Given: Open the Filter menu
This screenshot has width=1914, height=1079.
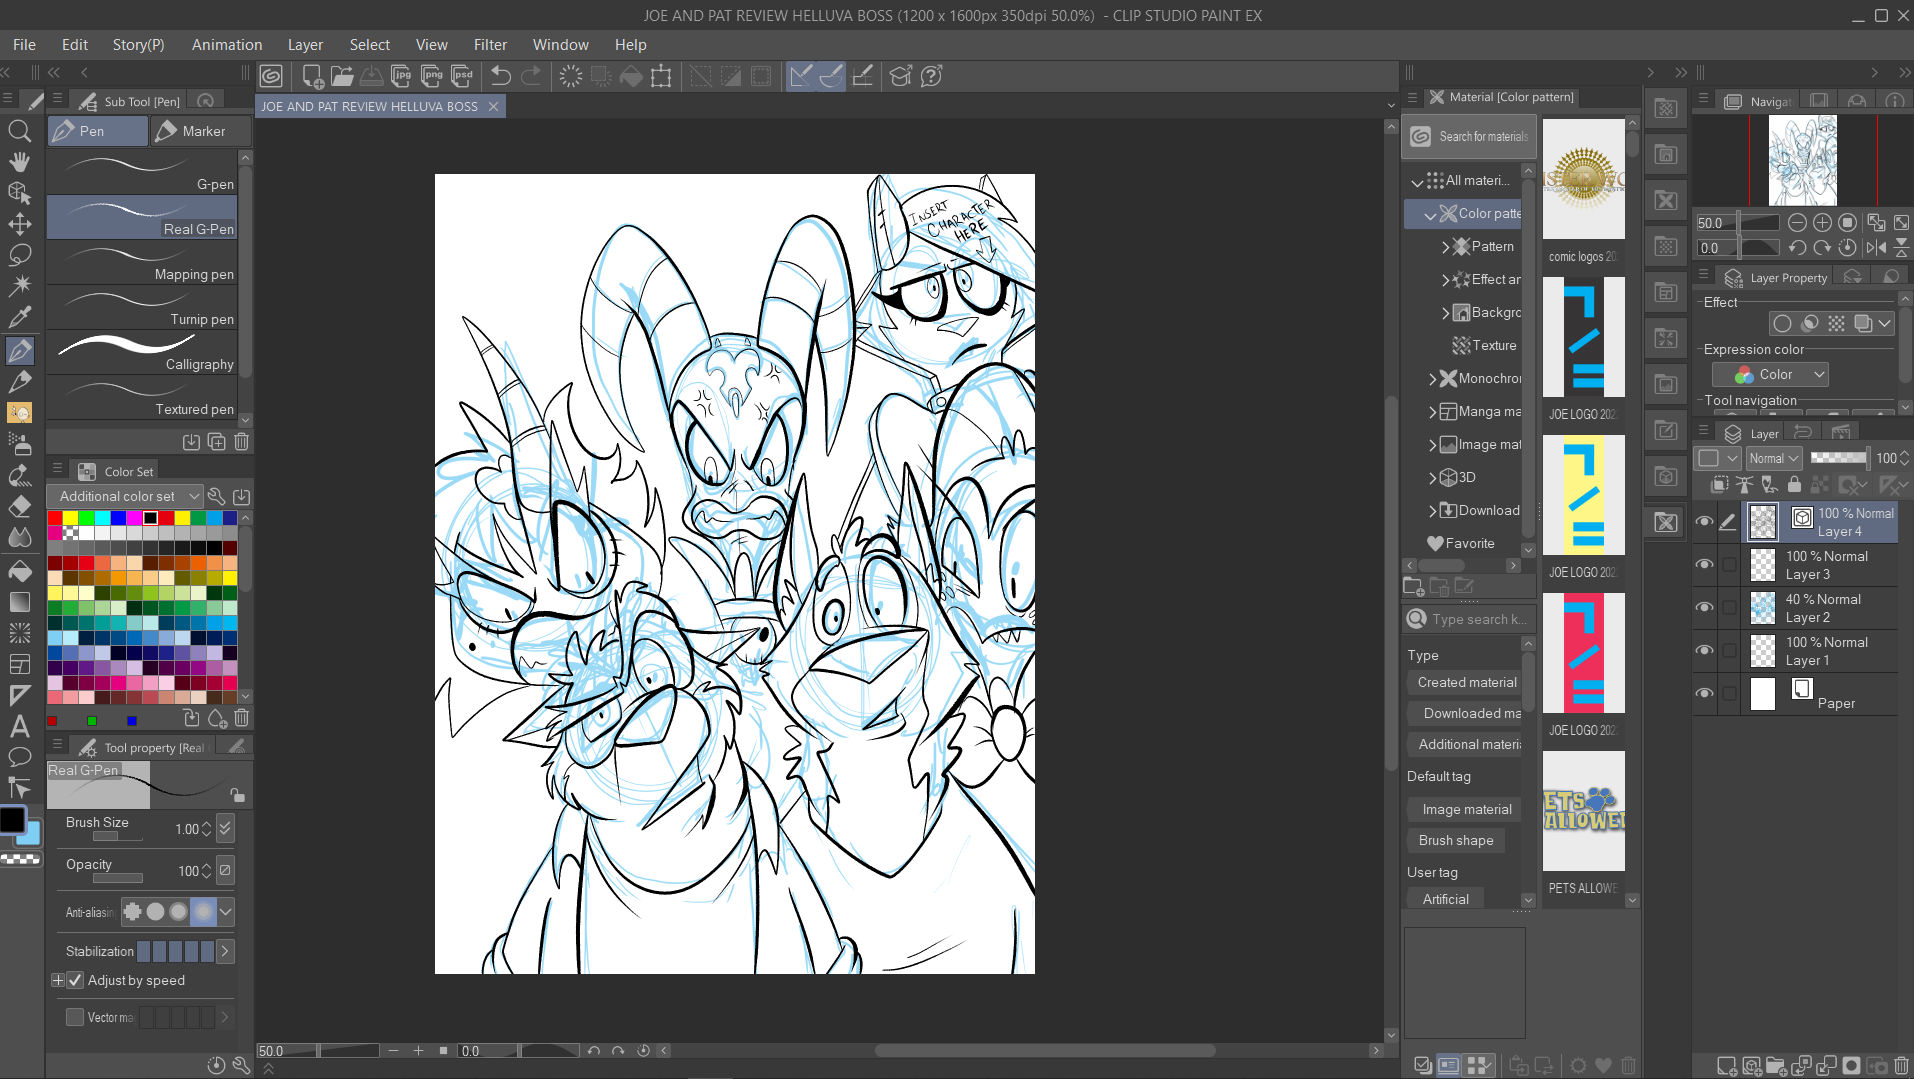Looking at the screenshot, I should point(489,45).
